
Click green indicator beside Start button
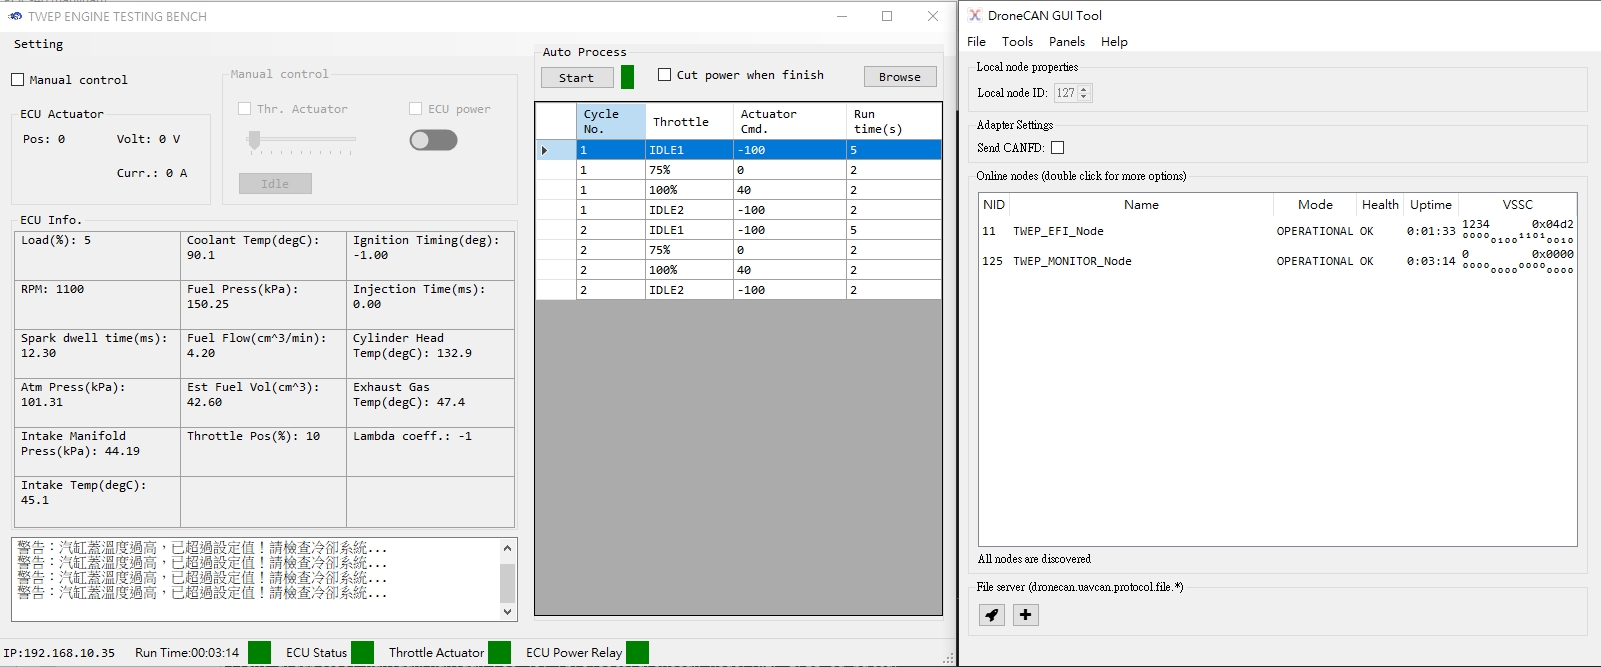point(627,77)
